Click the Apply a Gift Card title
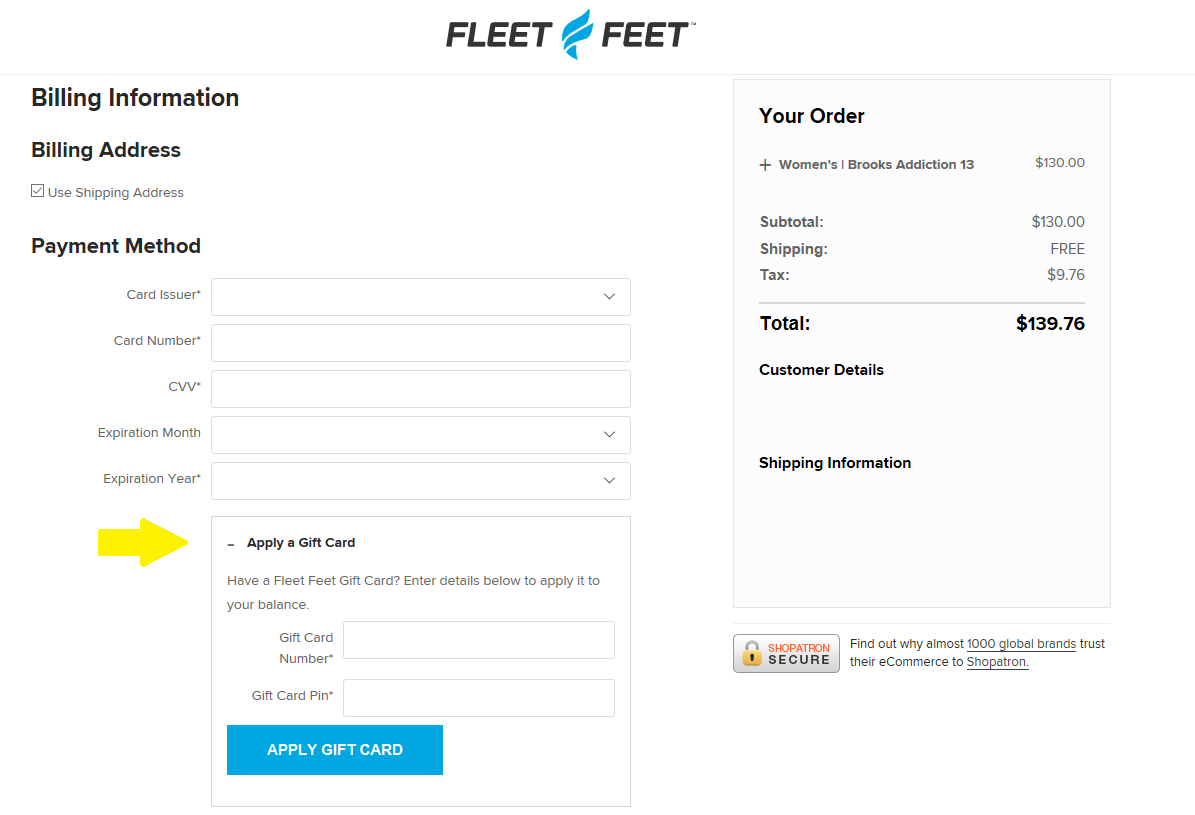The width and height of the screenshot is (1195, 815). click(x=301, y=543)
